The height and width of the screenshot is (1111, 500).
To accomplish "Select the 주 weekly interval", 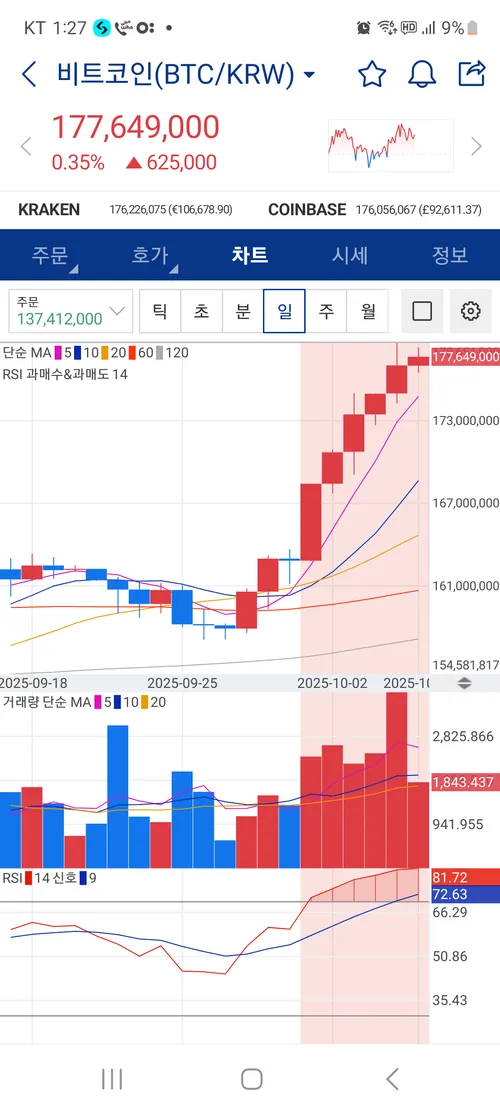I will (x=326, y=311).
